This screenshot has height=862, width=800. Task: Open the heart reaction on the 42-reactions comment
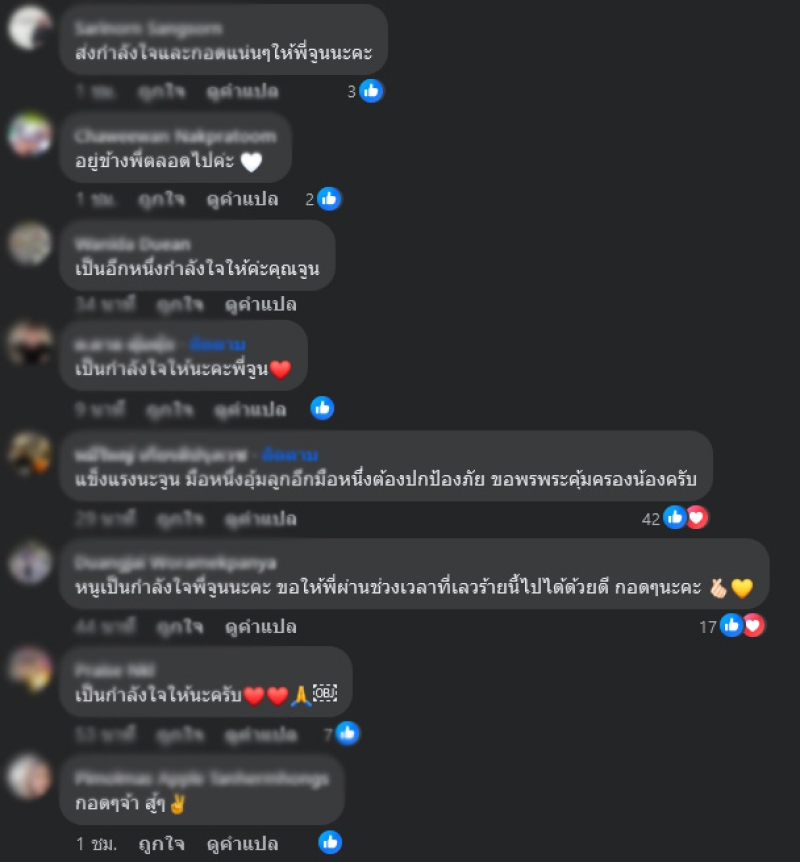(x=697, y=517)
